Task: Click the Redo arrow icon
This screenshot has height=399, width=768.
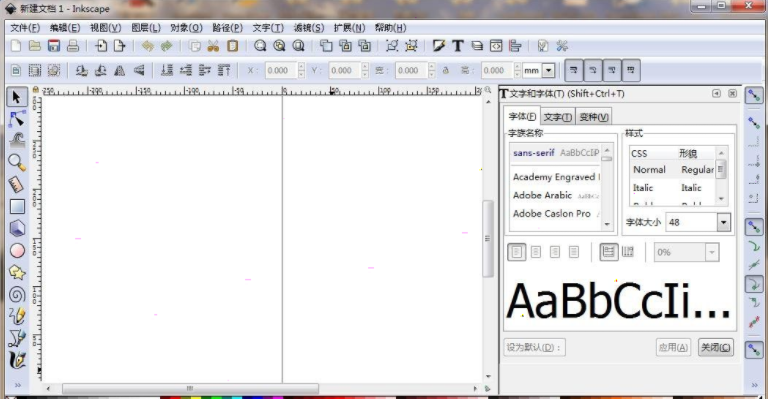Action: 167,46
